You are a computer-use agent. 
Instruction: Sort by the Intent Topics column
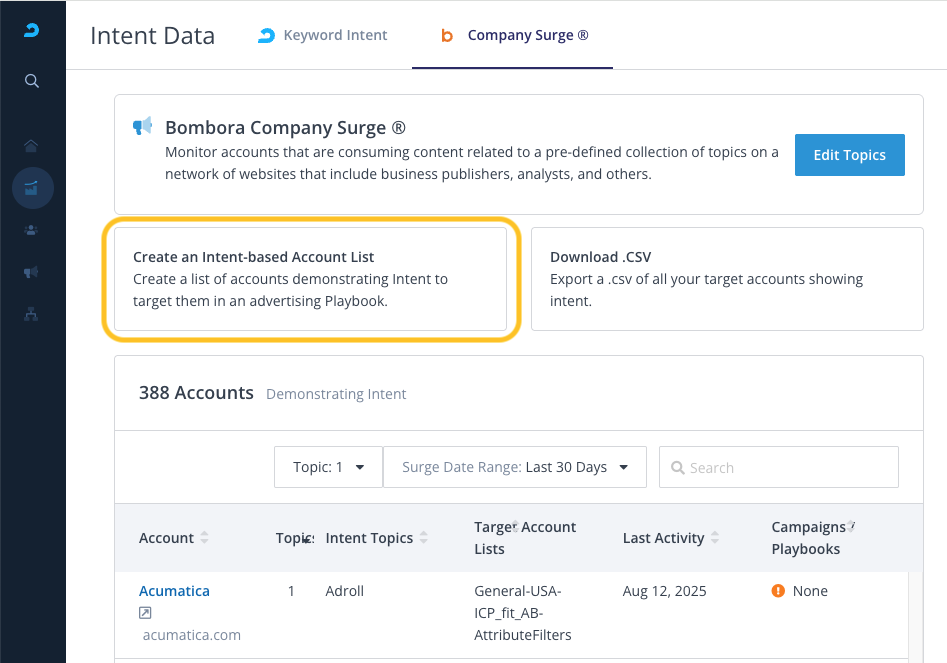click(423, 538)
